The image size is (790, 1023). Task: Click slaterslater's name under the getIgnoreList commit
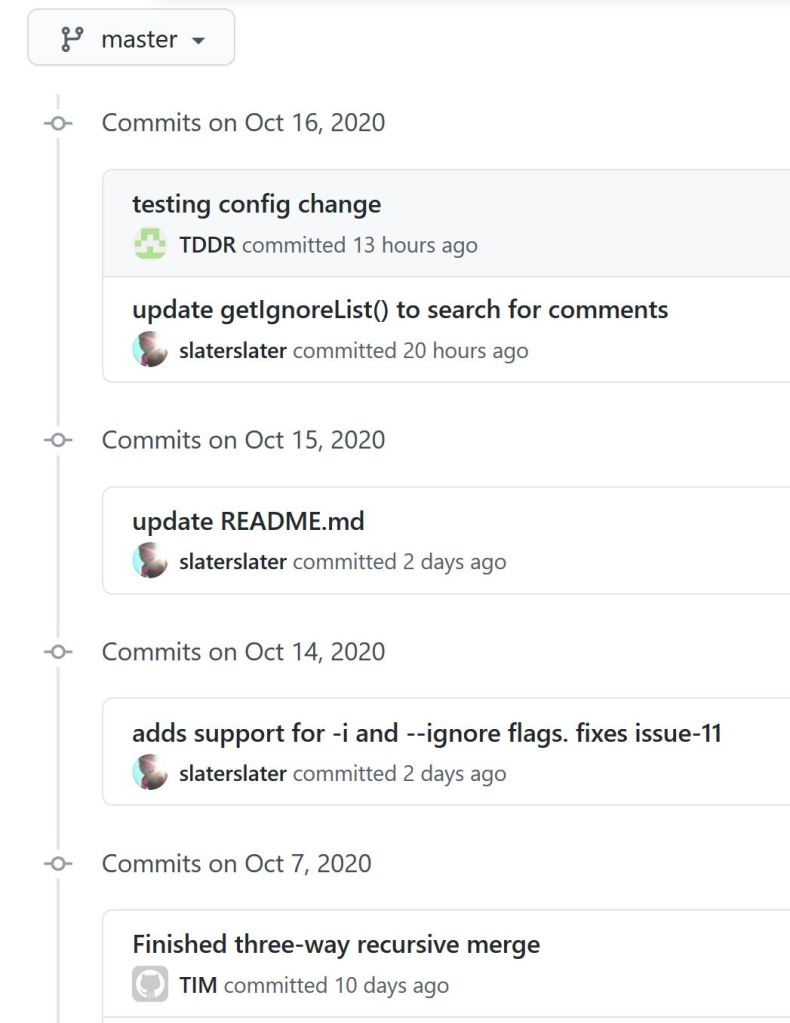pos(232,350)
